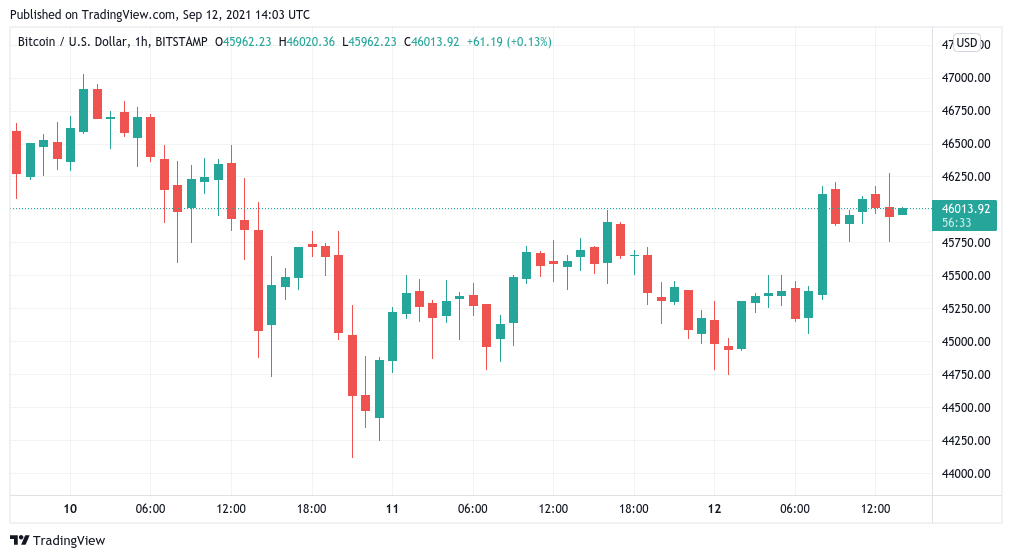Click the Bitcoin / U.S. Dollar symbol title
The width and height of the screenshot is (1012, 558).
[73, 42]
